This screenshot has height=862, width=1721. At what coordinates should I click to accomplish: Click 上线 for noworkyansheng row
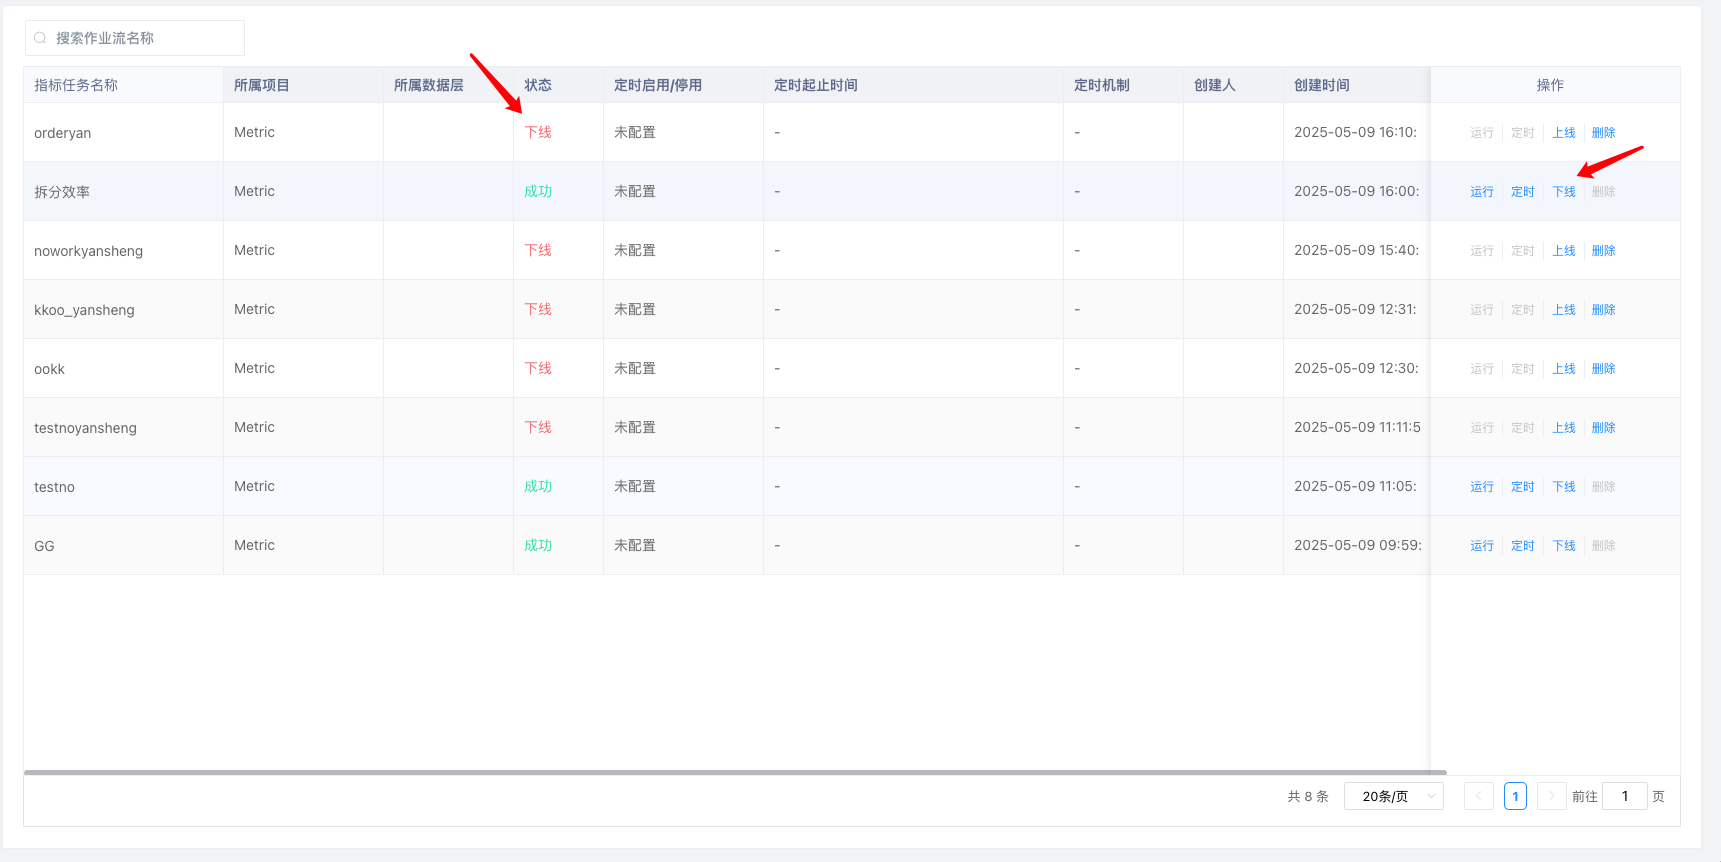(1564, 251)
